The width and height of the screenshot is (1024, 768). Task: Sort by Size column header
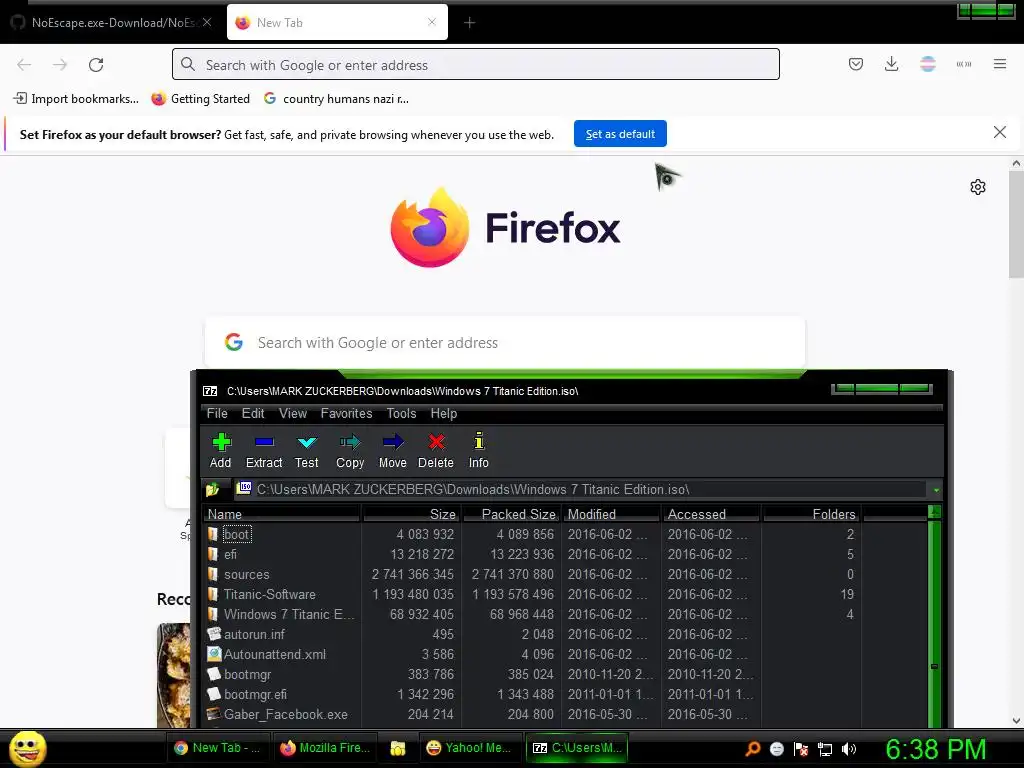[x=411, y=514]
